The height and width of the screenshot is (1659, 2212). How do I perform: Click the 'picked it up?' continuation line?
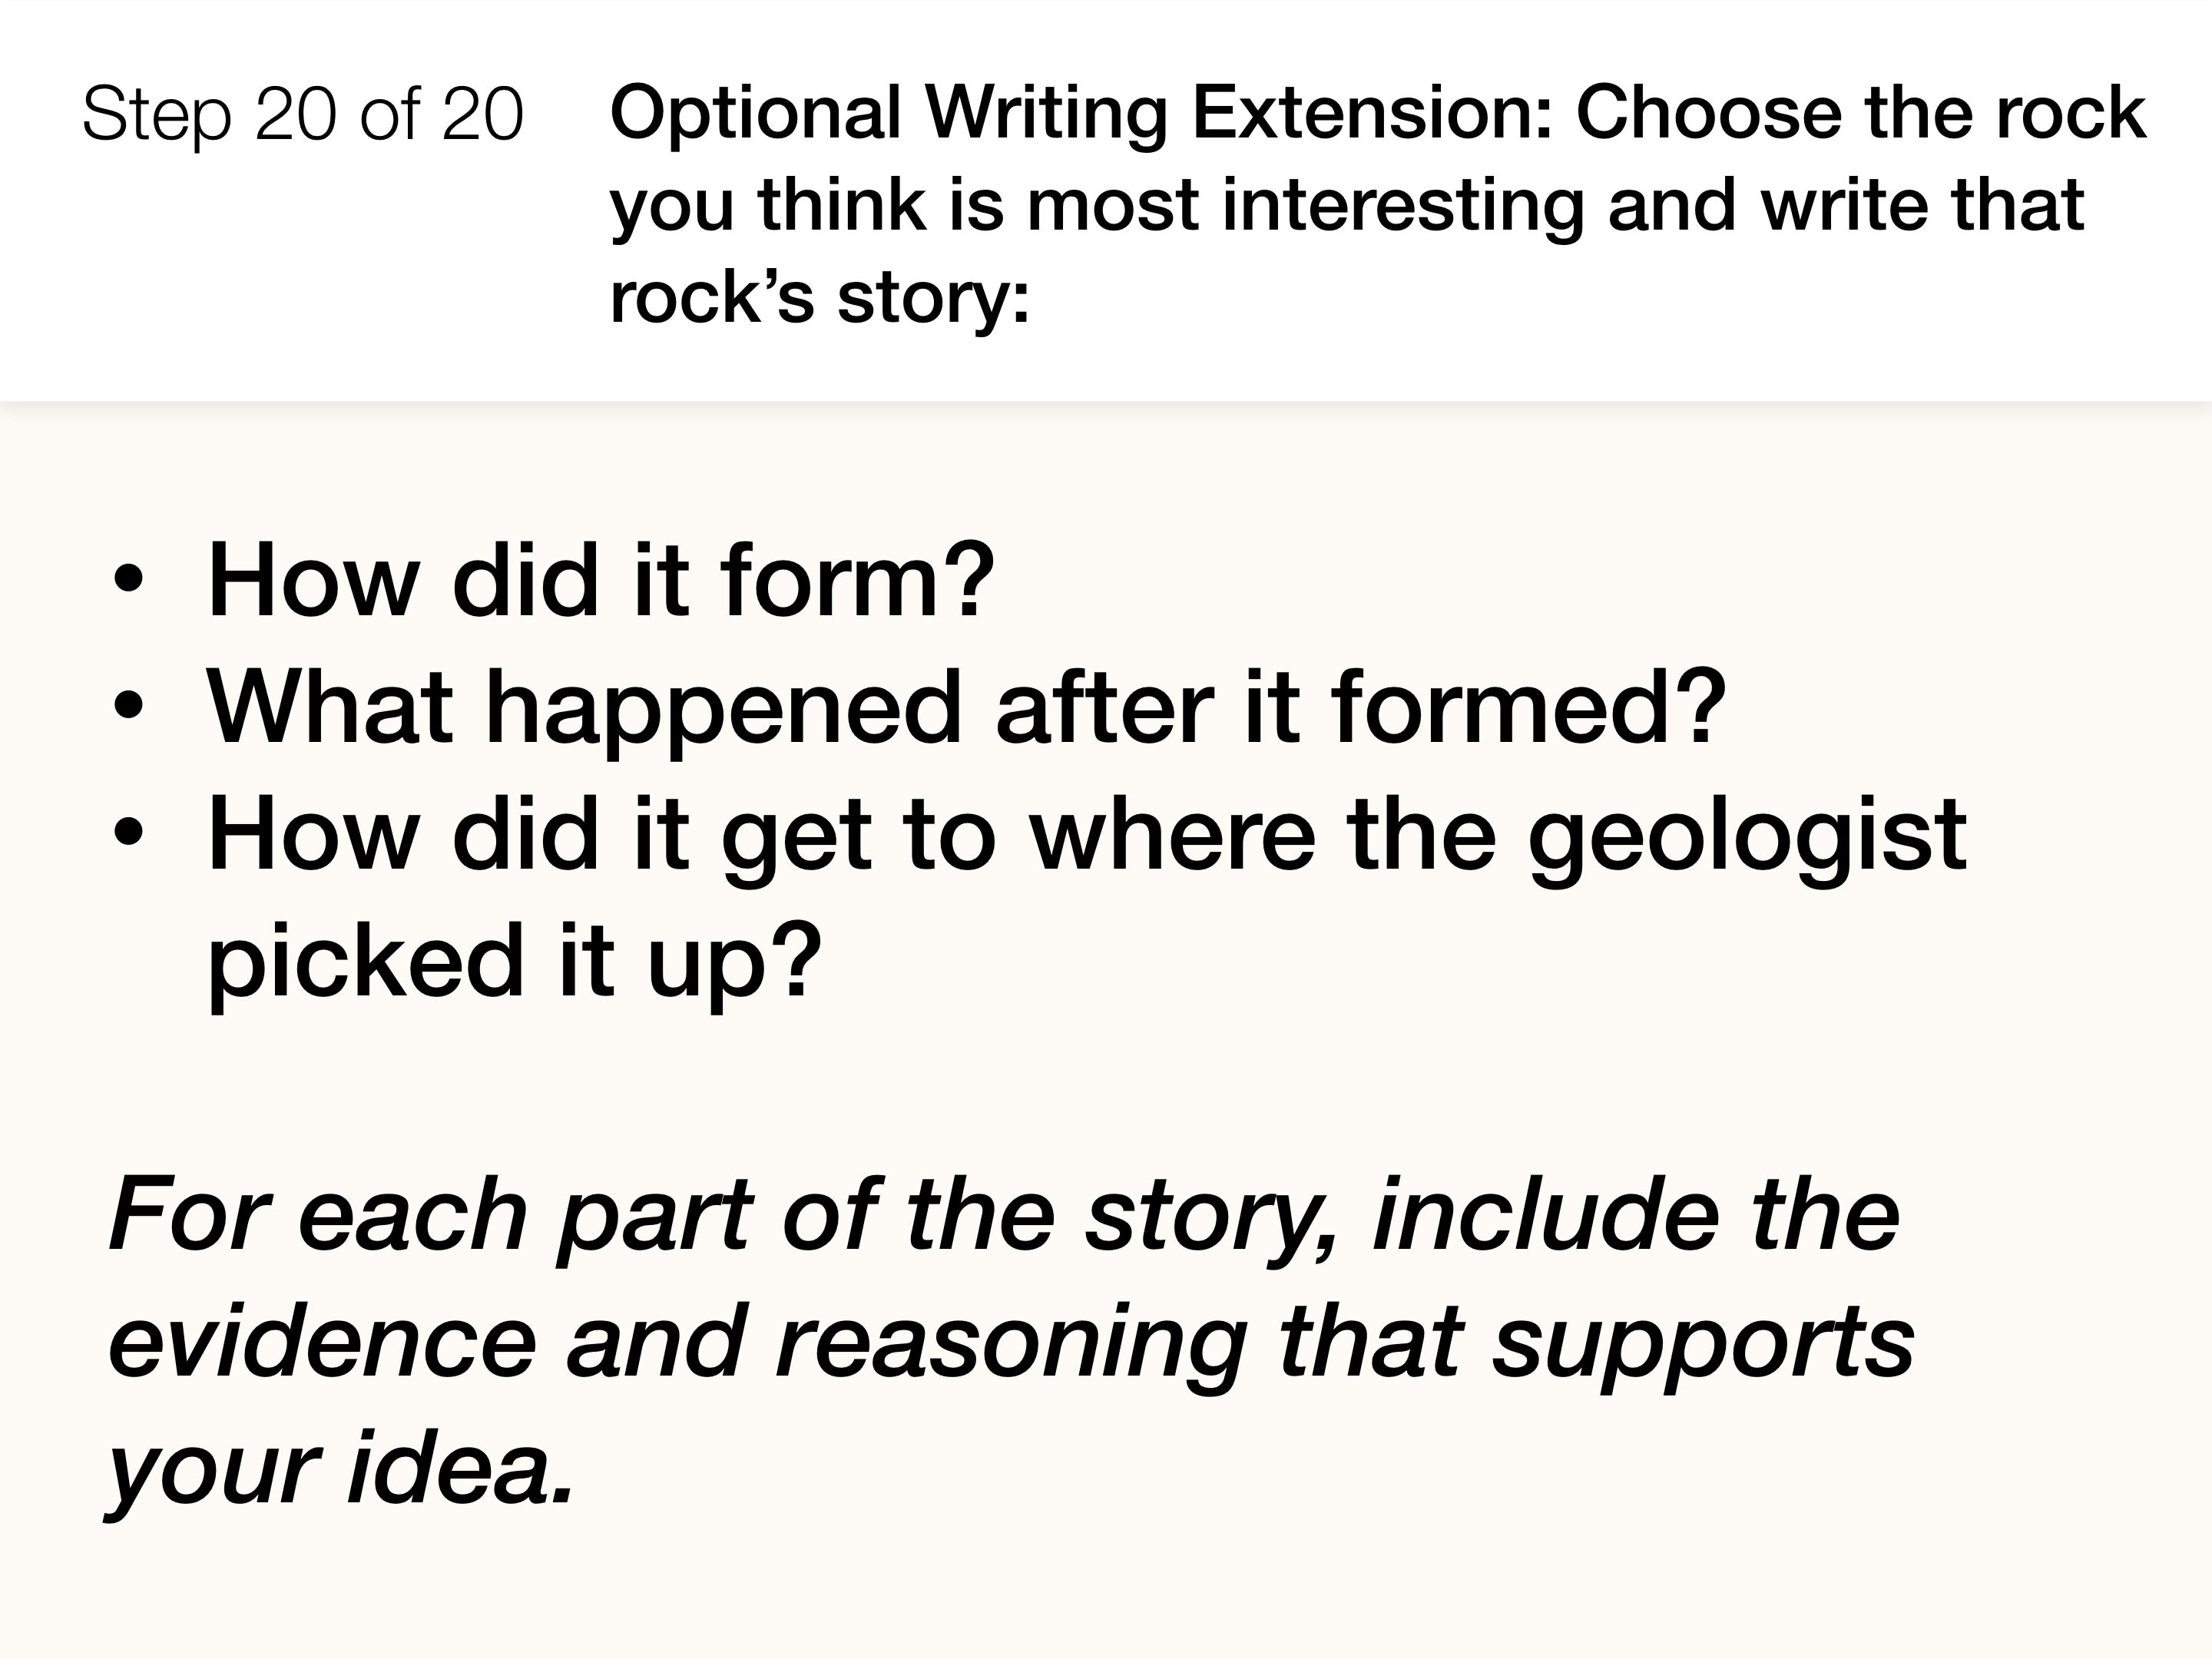click(x=514, y=961)
